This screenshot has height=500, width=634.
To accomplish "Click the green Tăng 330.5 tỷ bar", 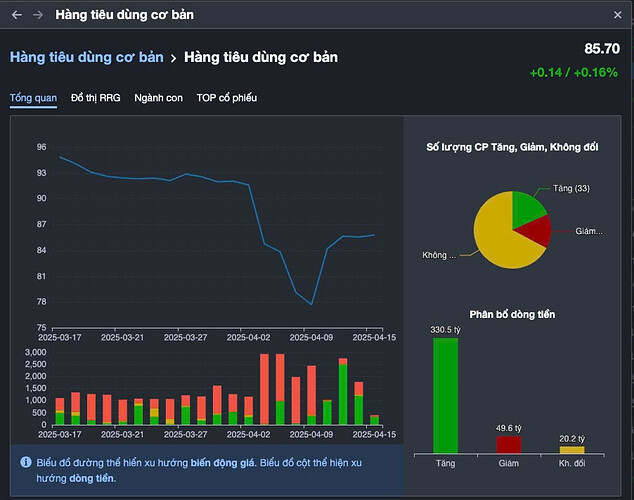I will click(x=445, y=395).
